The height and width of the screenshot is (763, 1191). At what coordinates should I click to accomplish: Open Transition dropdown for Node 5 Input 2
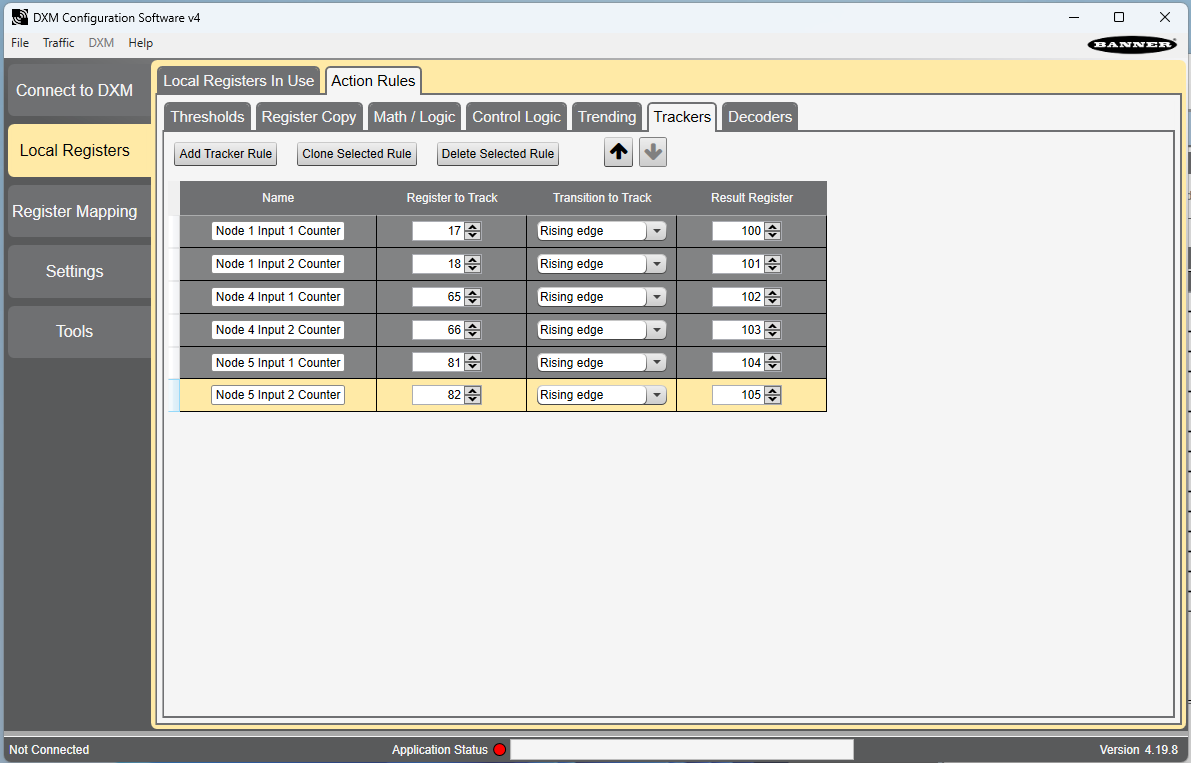656,395
